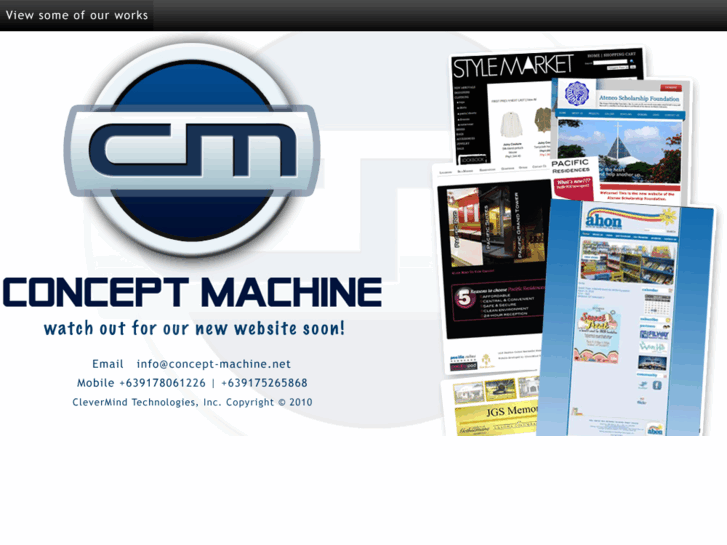The image size is (727, 545).
Task: Click CleverMind Technologies copyright line
Action: tap(192, 402)
